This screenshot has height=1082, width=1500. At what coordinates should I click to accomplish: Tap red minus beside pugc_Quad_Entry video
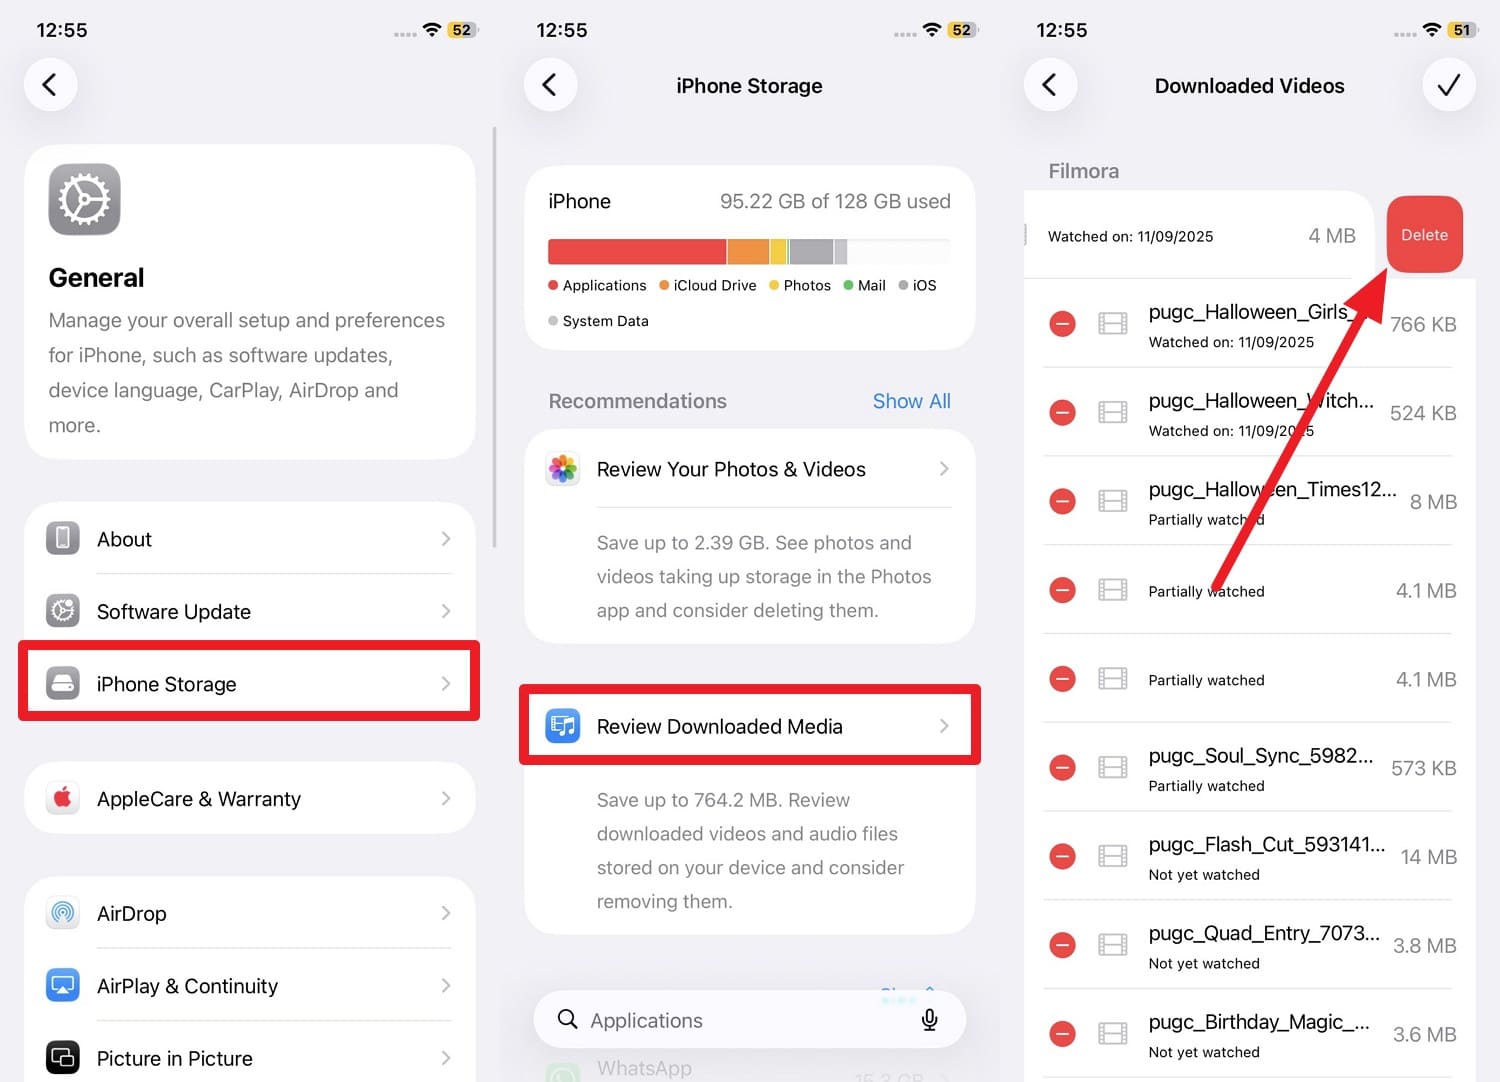click(1063, 945)
